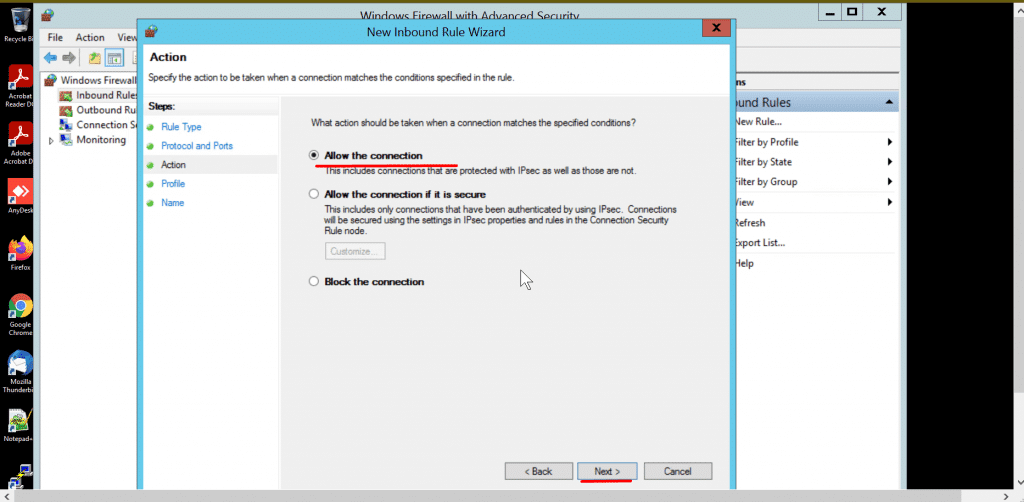This screenshot has width=1024, height=502.
Task: Click the horizontal scrollbar left arrow
Action: click(x=6, y=496)
